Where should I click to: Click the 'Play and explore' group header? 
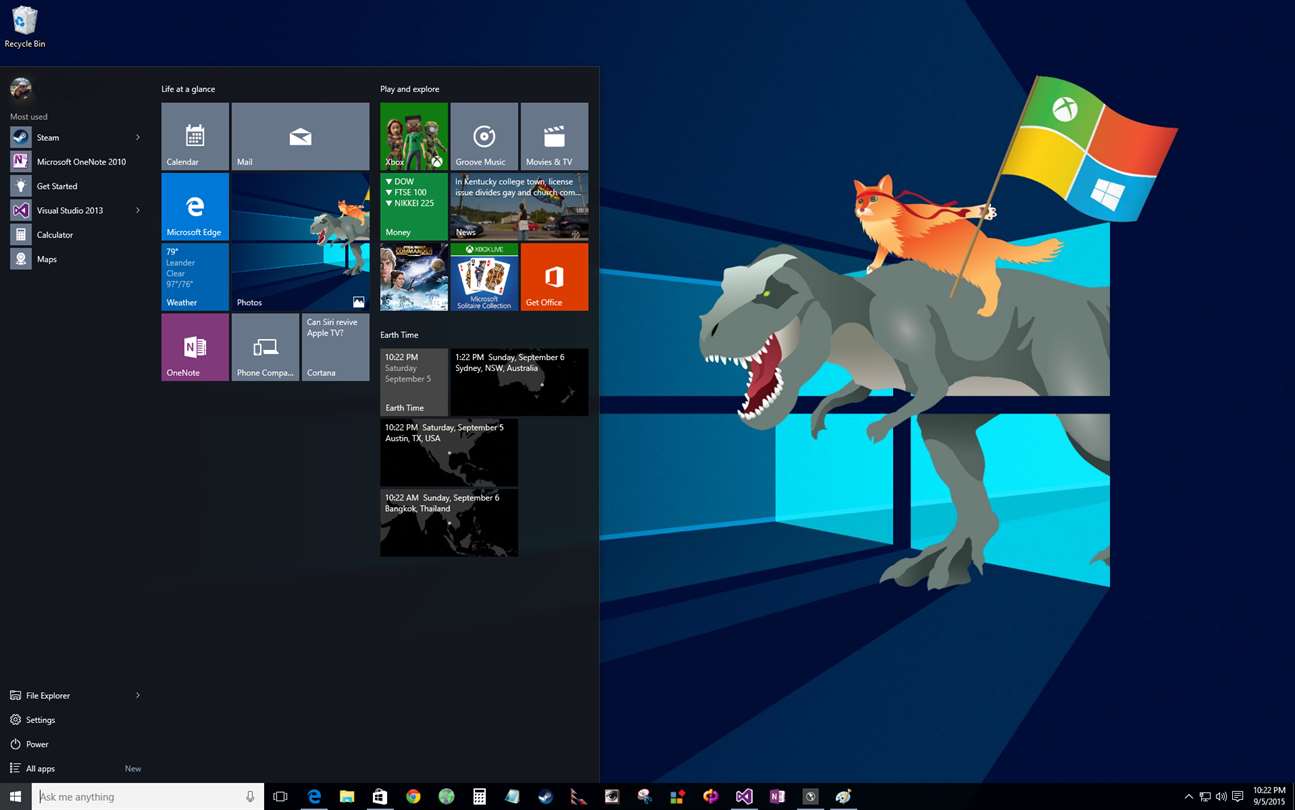click(x=410, y=89)
